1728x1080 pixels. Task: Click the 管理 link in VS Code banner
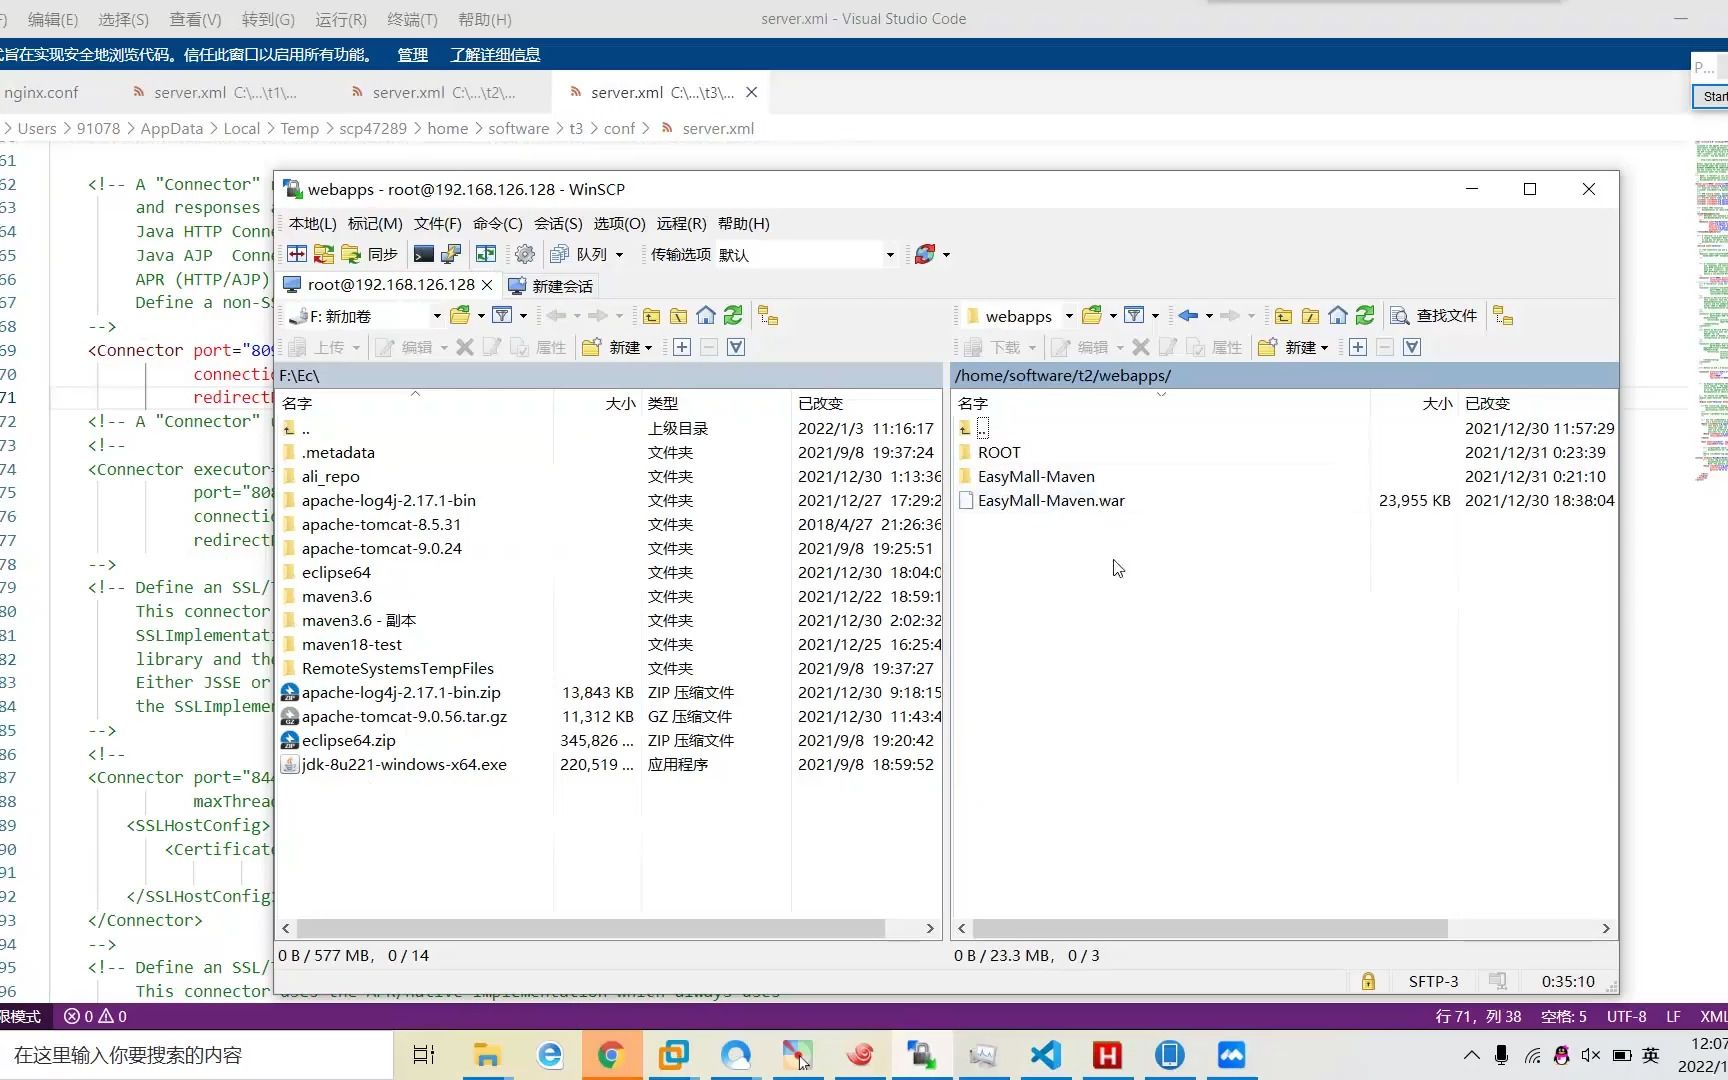click(412, 55)
